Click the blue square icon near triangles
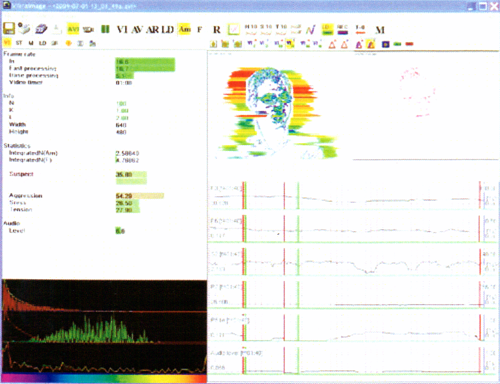Image resolution: width=500 pixels, height=384 pixels. click(x=386, y=44)
